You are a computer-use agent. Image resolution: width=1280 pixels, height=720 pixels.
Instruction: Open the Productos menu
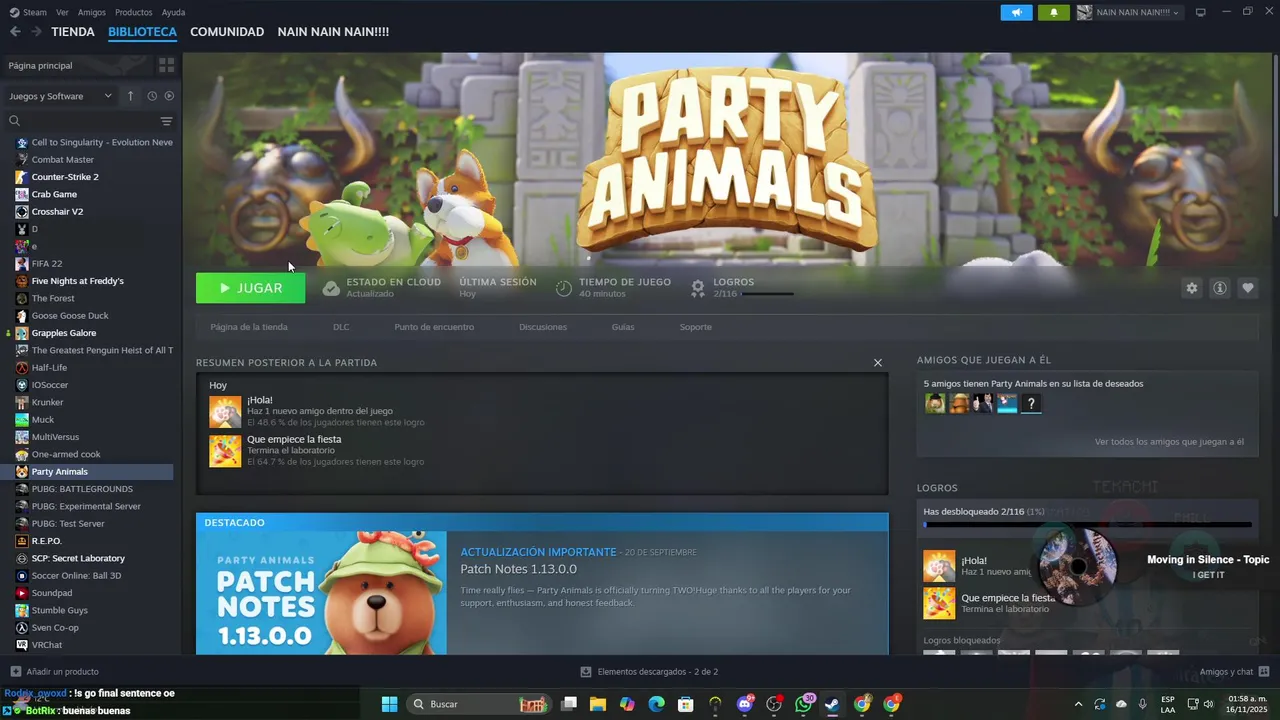pos(134,12)
